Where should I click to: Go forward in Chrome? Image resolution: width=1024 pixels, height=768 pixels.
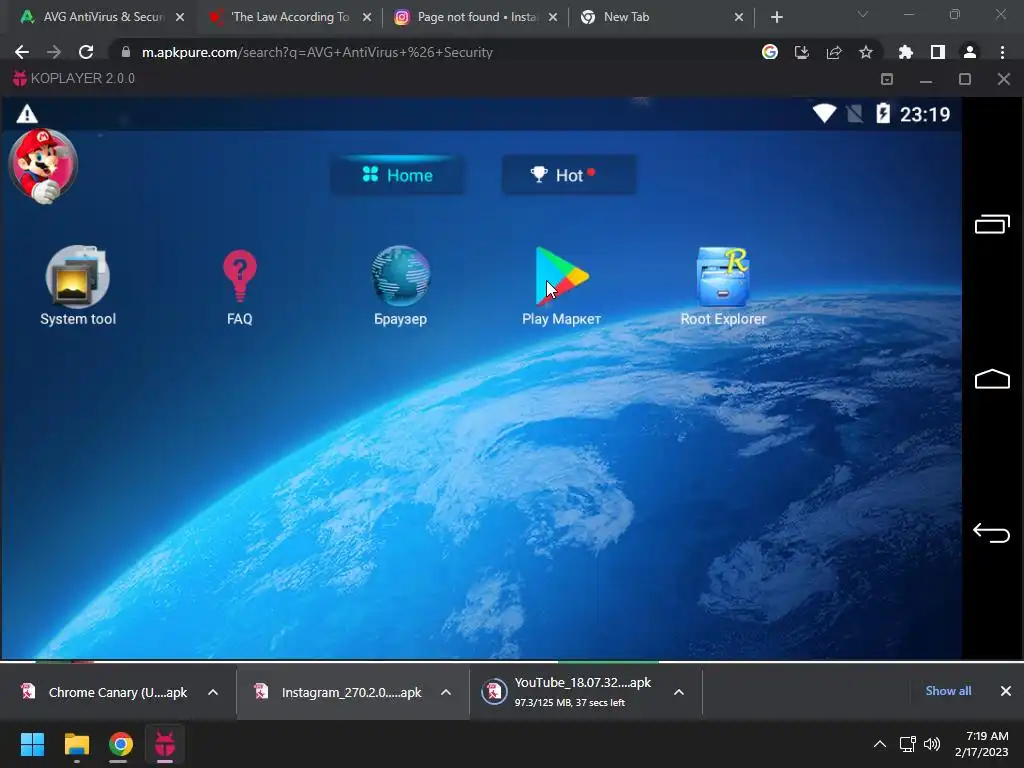click(x=54, y=52)
